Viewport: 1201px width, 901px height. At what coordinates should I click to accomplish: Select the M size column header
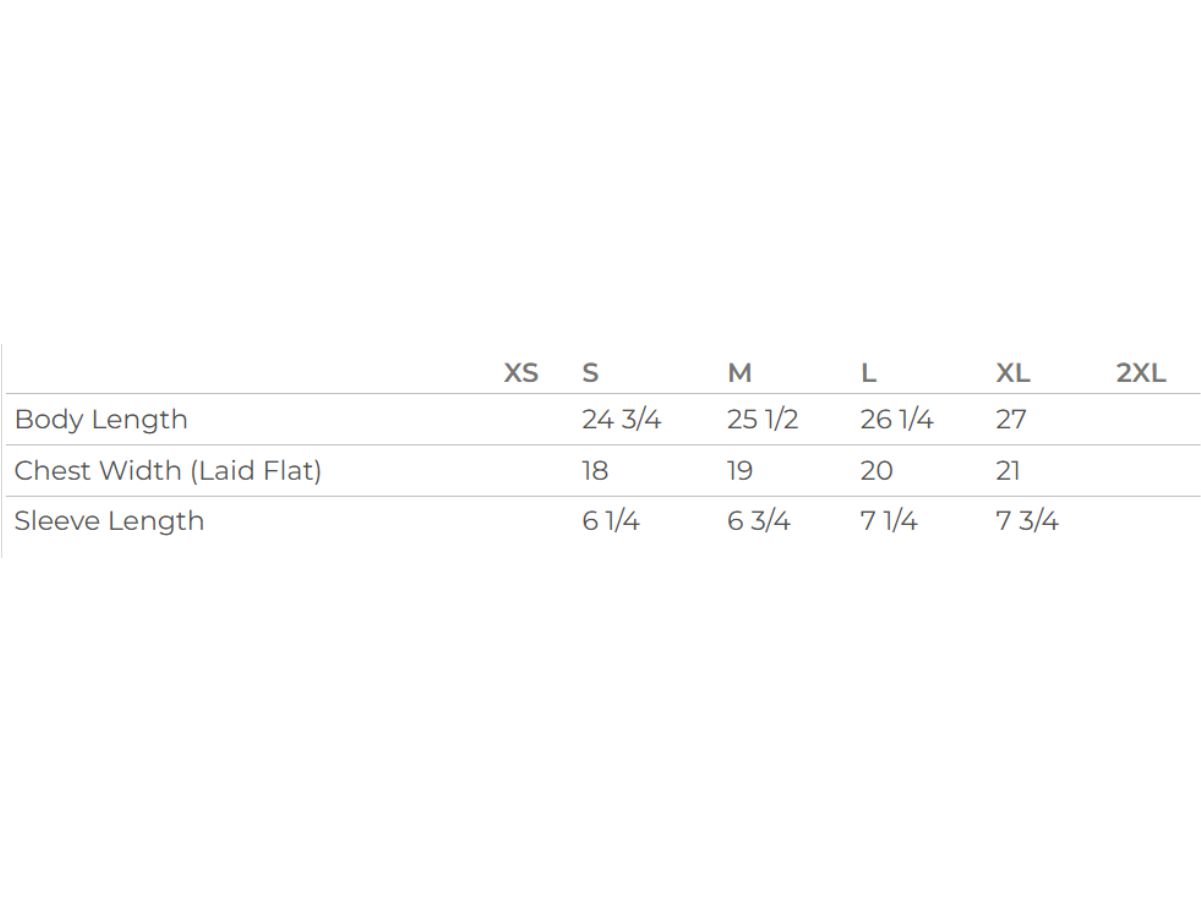739,373
